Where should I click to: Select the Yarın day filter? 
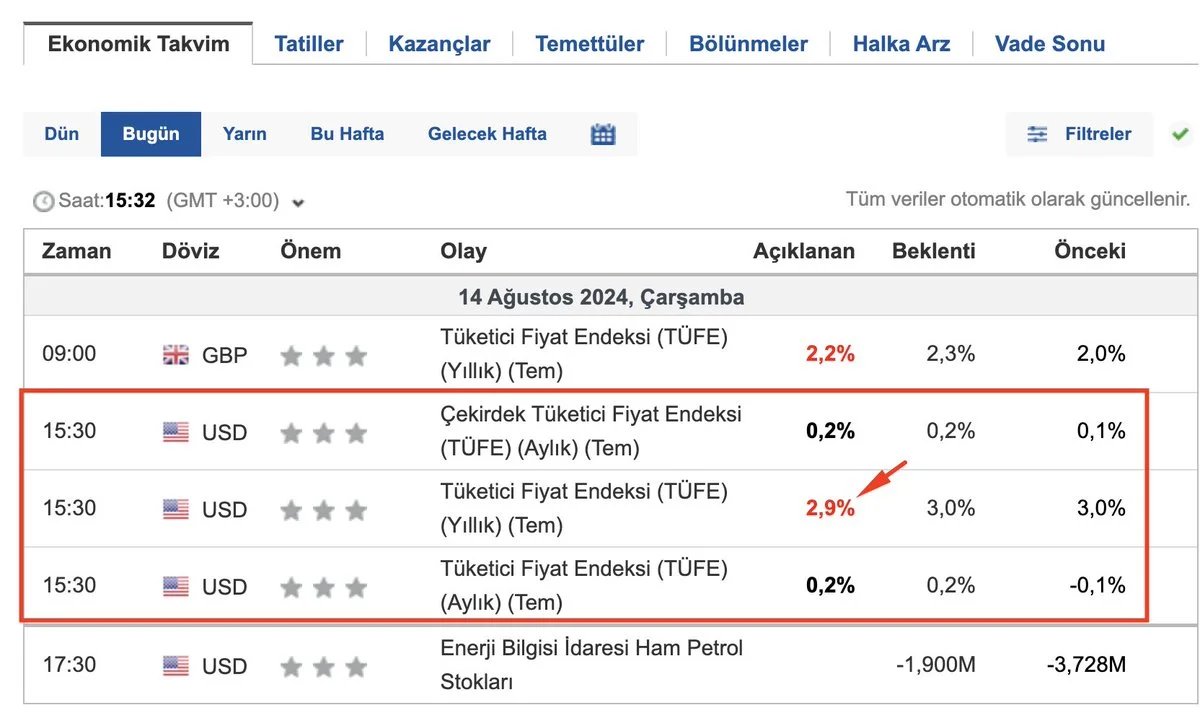[244, 134]
